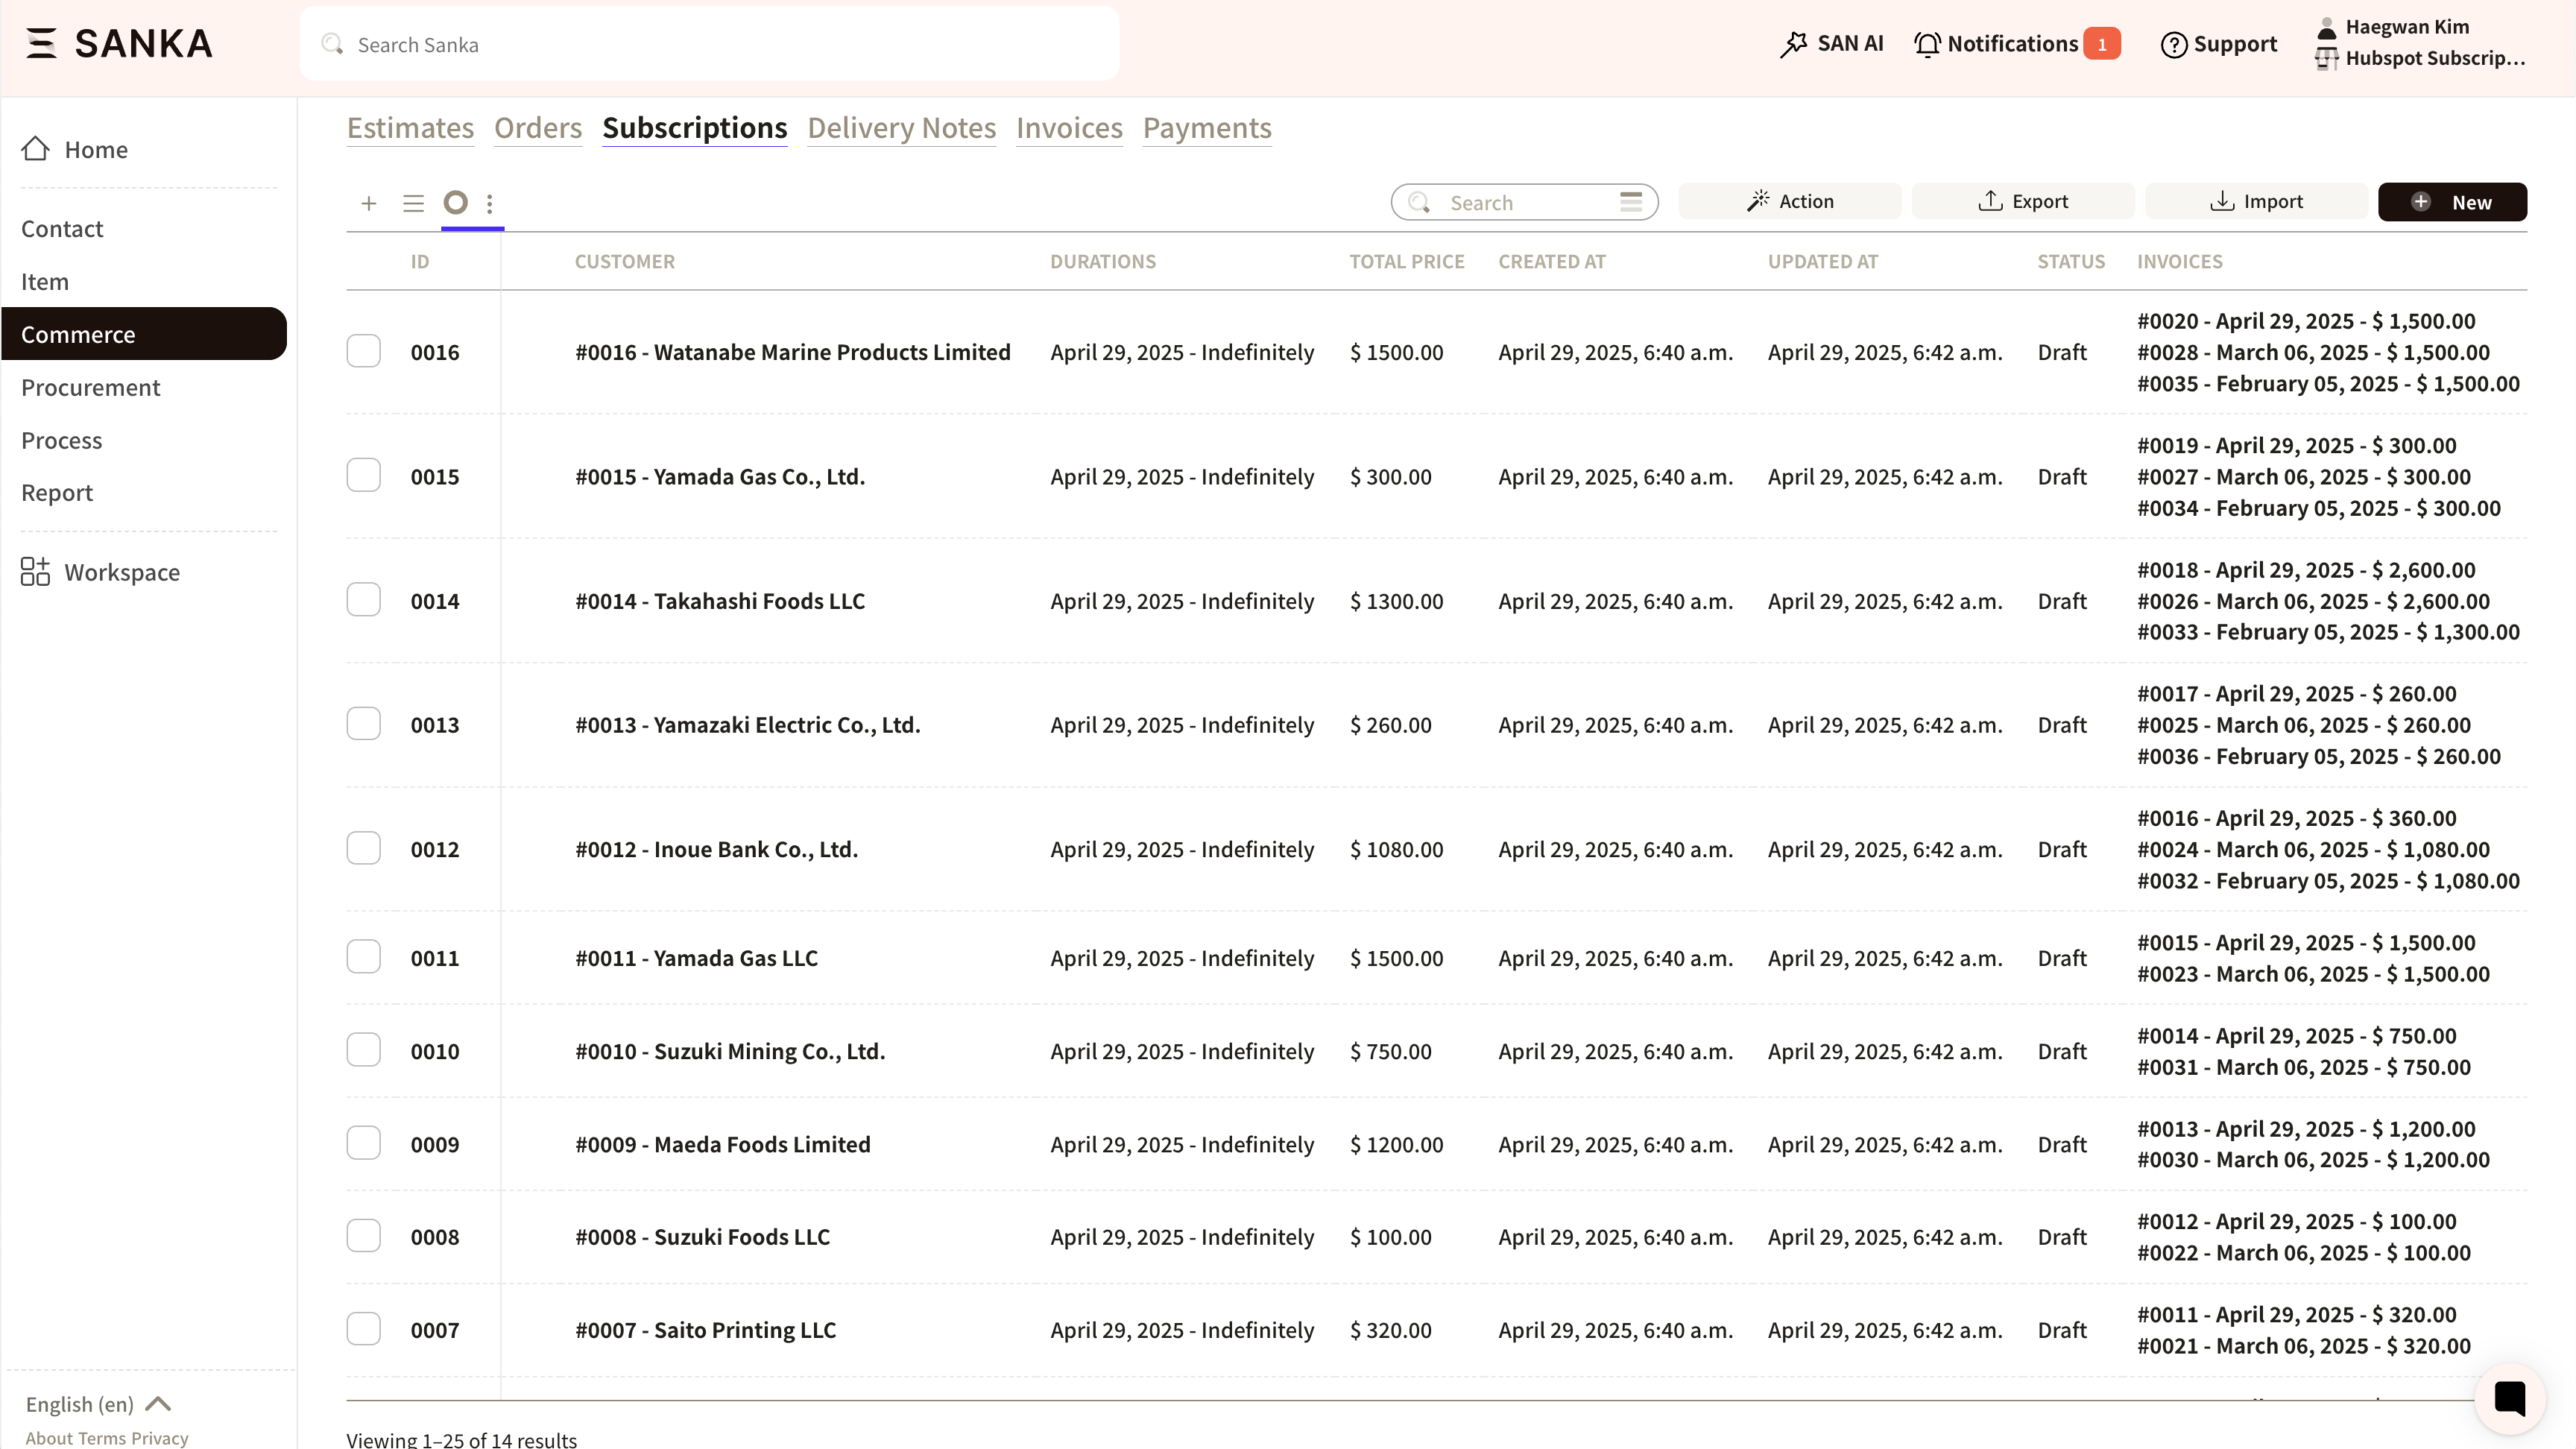Open the Procurement sidebar menu item
Screen dimensions: 2576x1449
coord(91,387)
